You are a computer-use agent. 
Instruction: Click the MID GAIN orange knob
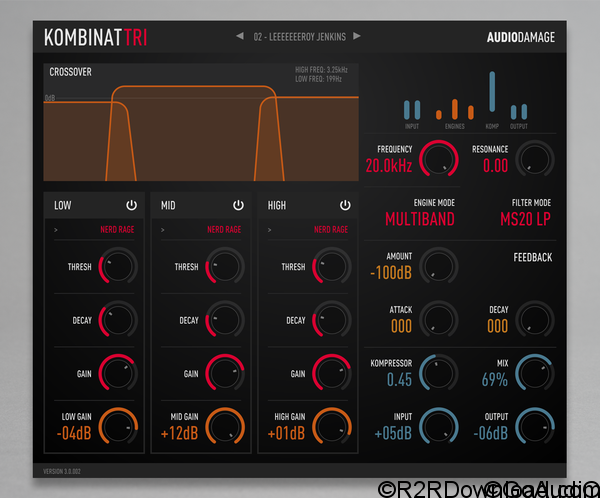pyautogui.click(x=225, y=426)
